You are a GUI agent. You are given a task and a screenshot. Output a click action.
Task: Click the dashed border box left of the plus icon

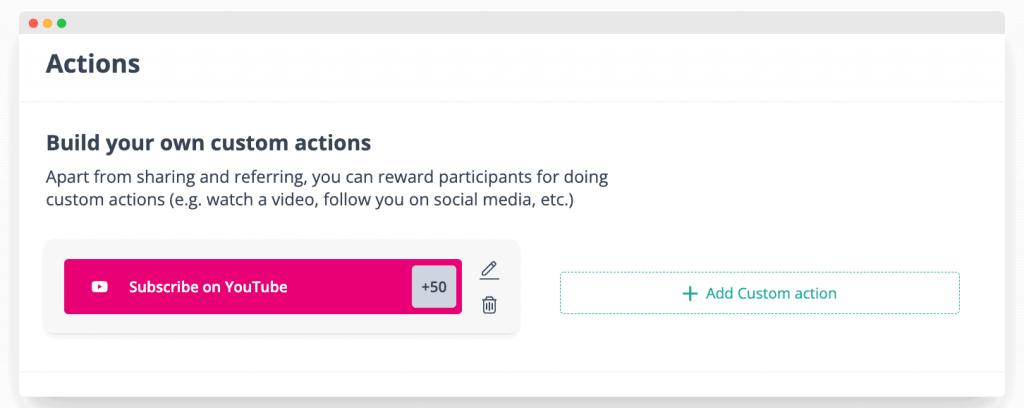[620, 294]
